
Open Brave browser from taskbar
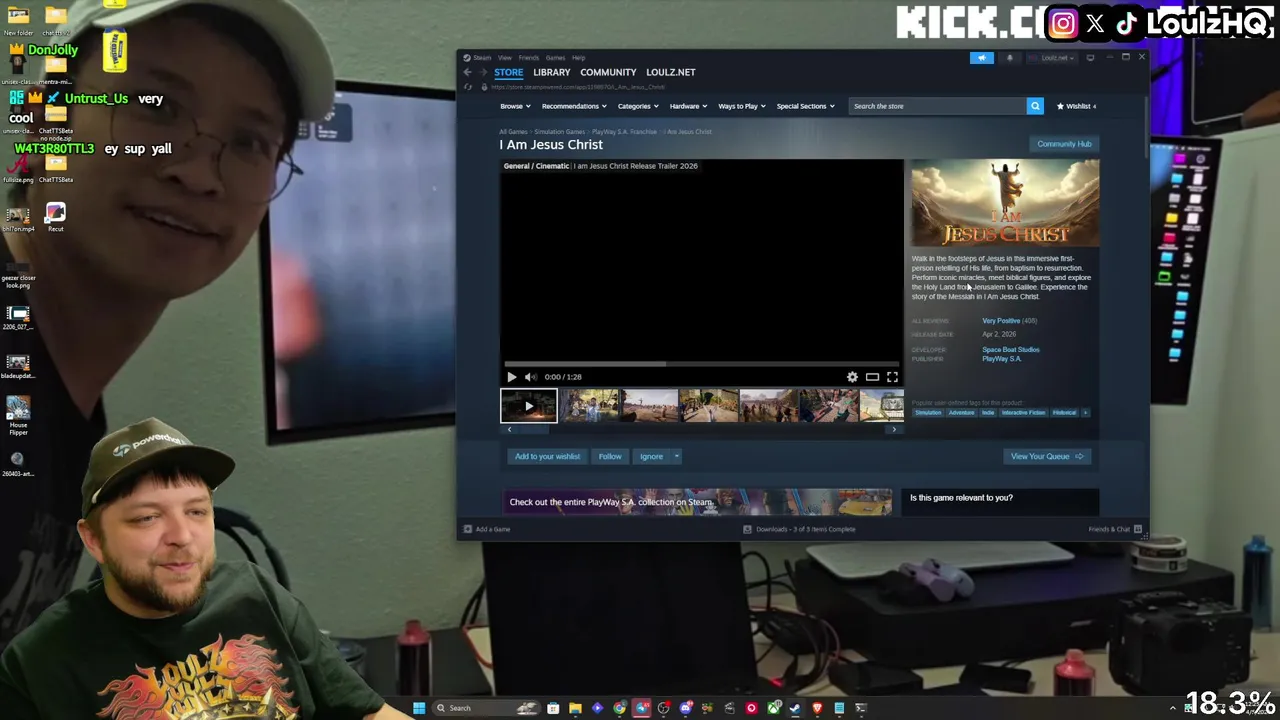pos(817,708)
